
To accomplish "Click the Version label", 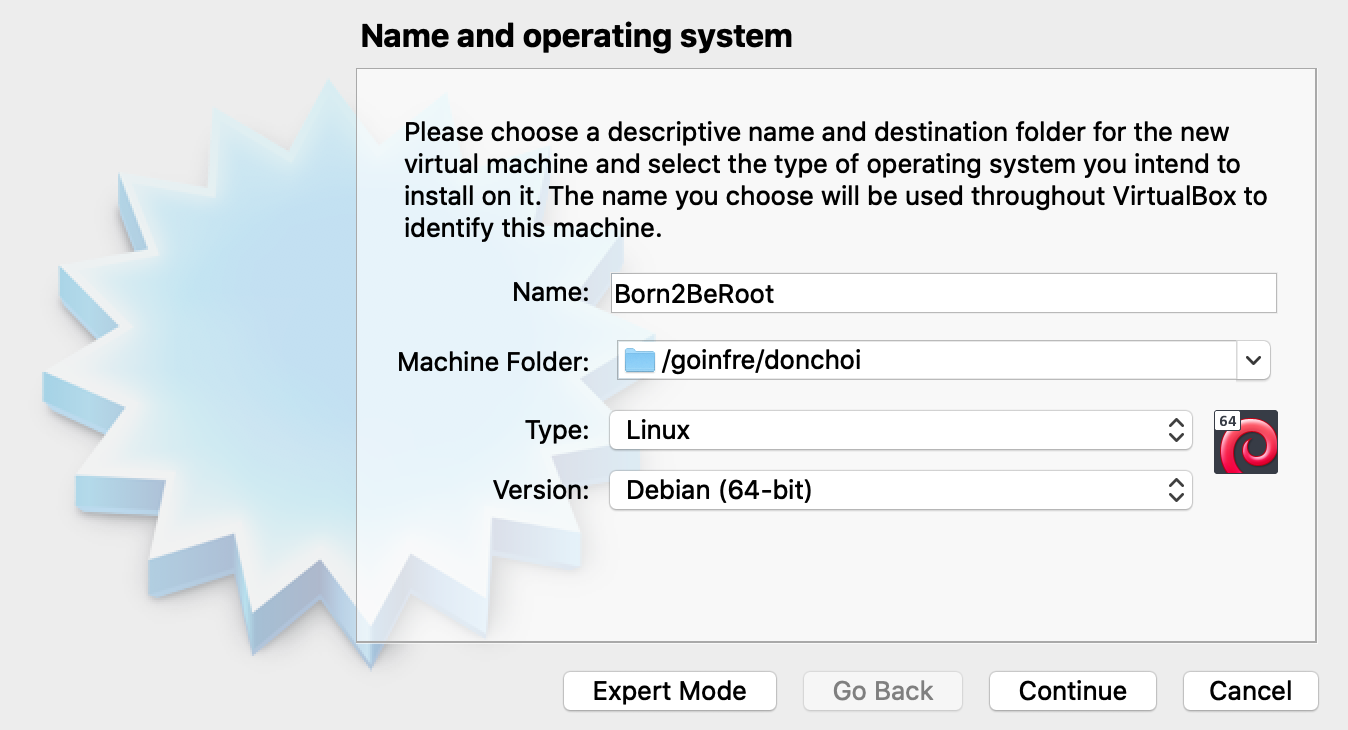I will [542, 490].
